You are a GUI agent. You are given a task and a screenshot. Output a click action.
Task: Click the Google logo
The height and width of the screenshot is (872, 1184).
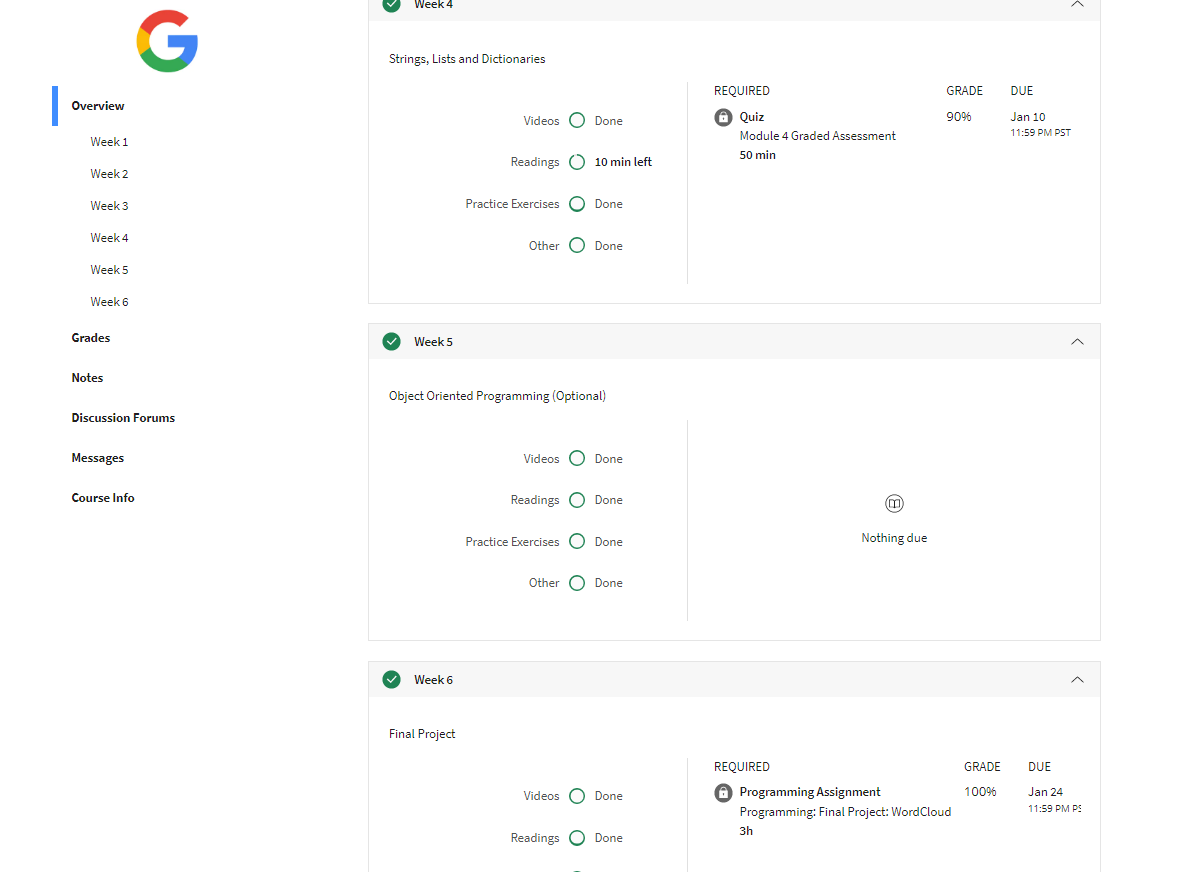pyautogui.click(x=167, y=41)
